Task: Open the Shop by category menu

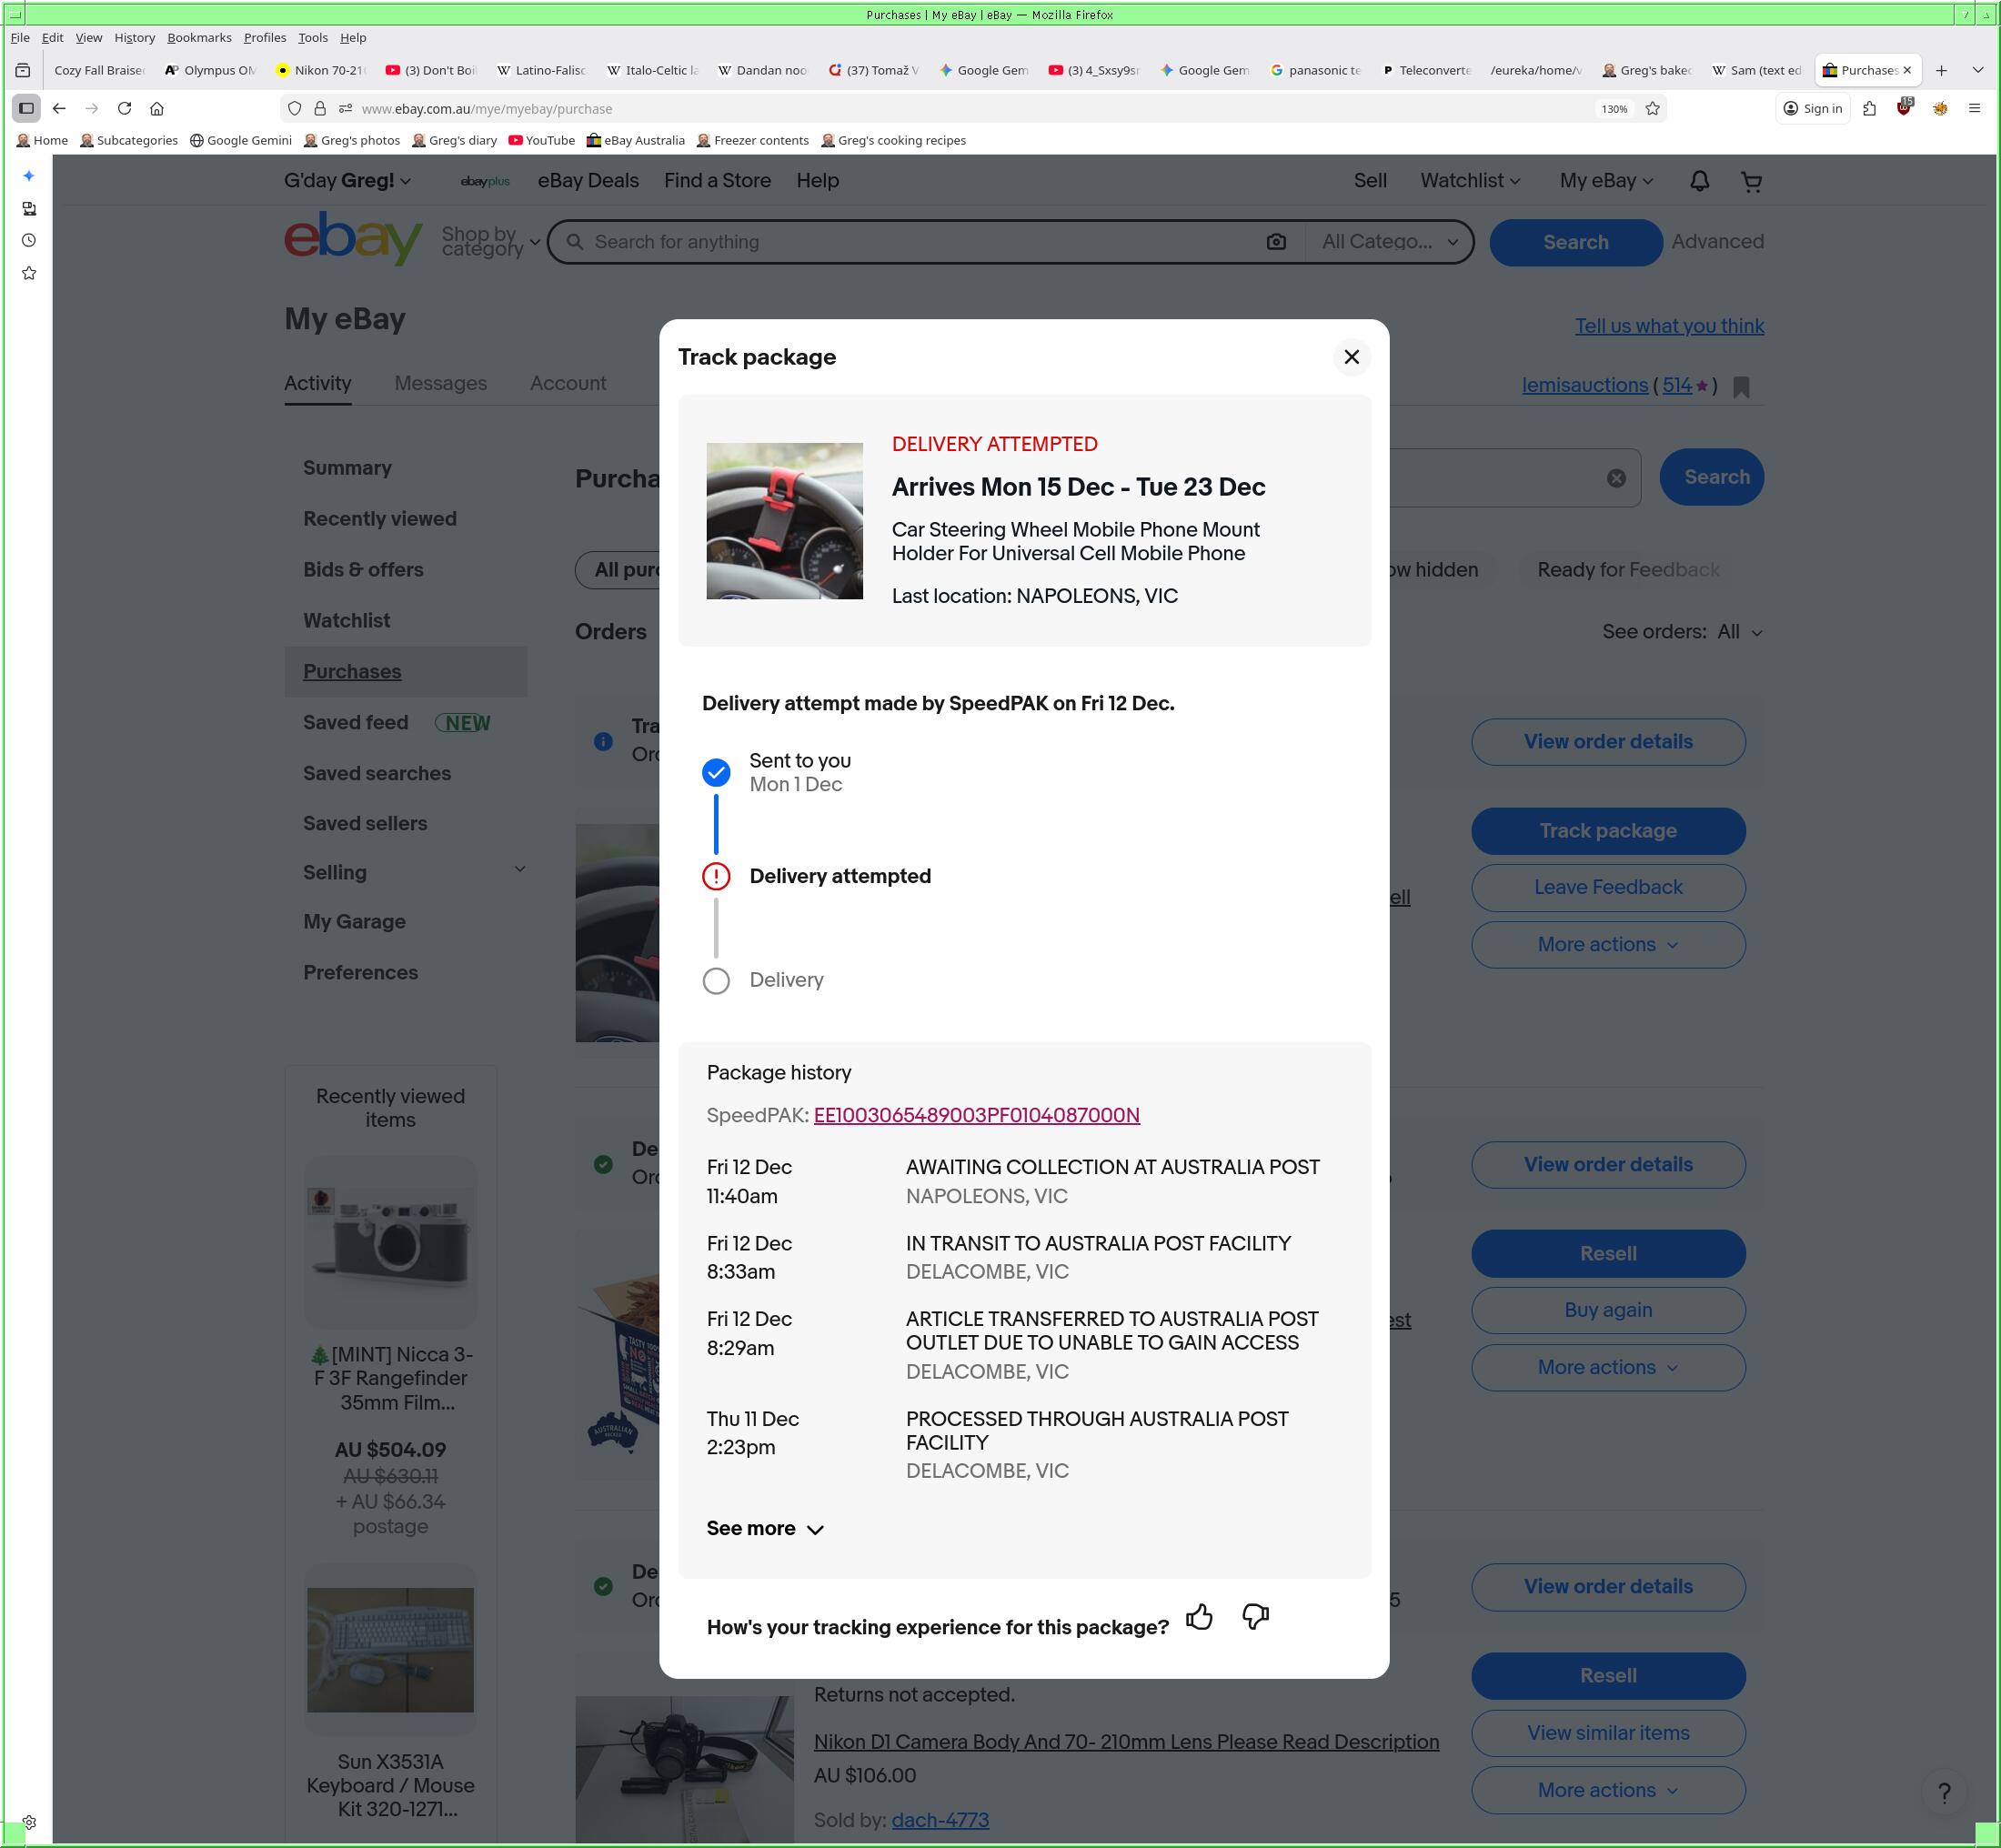Action: [x=490, y=241]
